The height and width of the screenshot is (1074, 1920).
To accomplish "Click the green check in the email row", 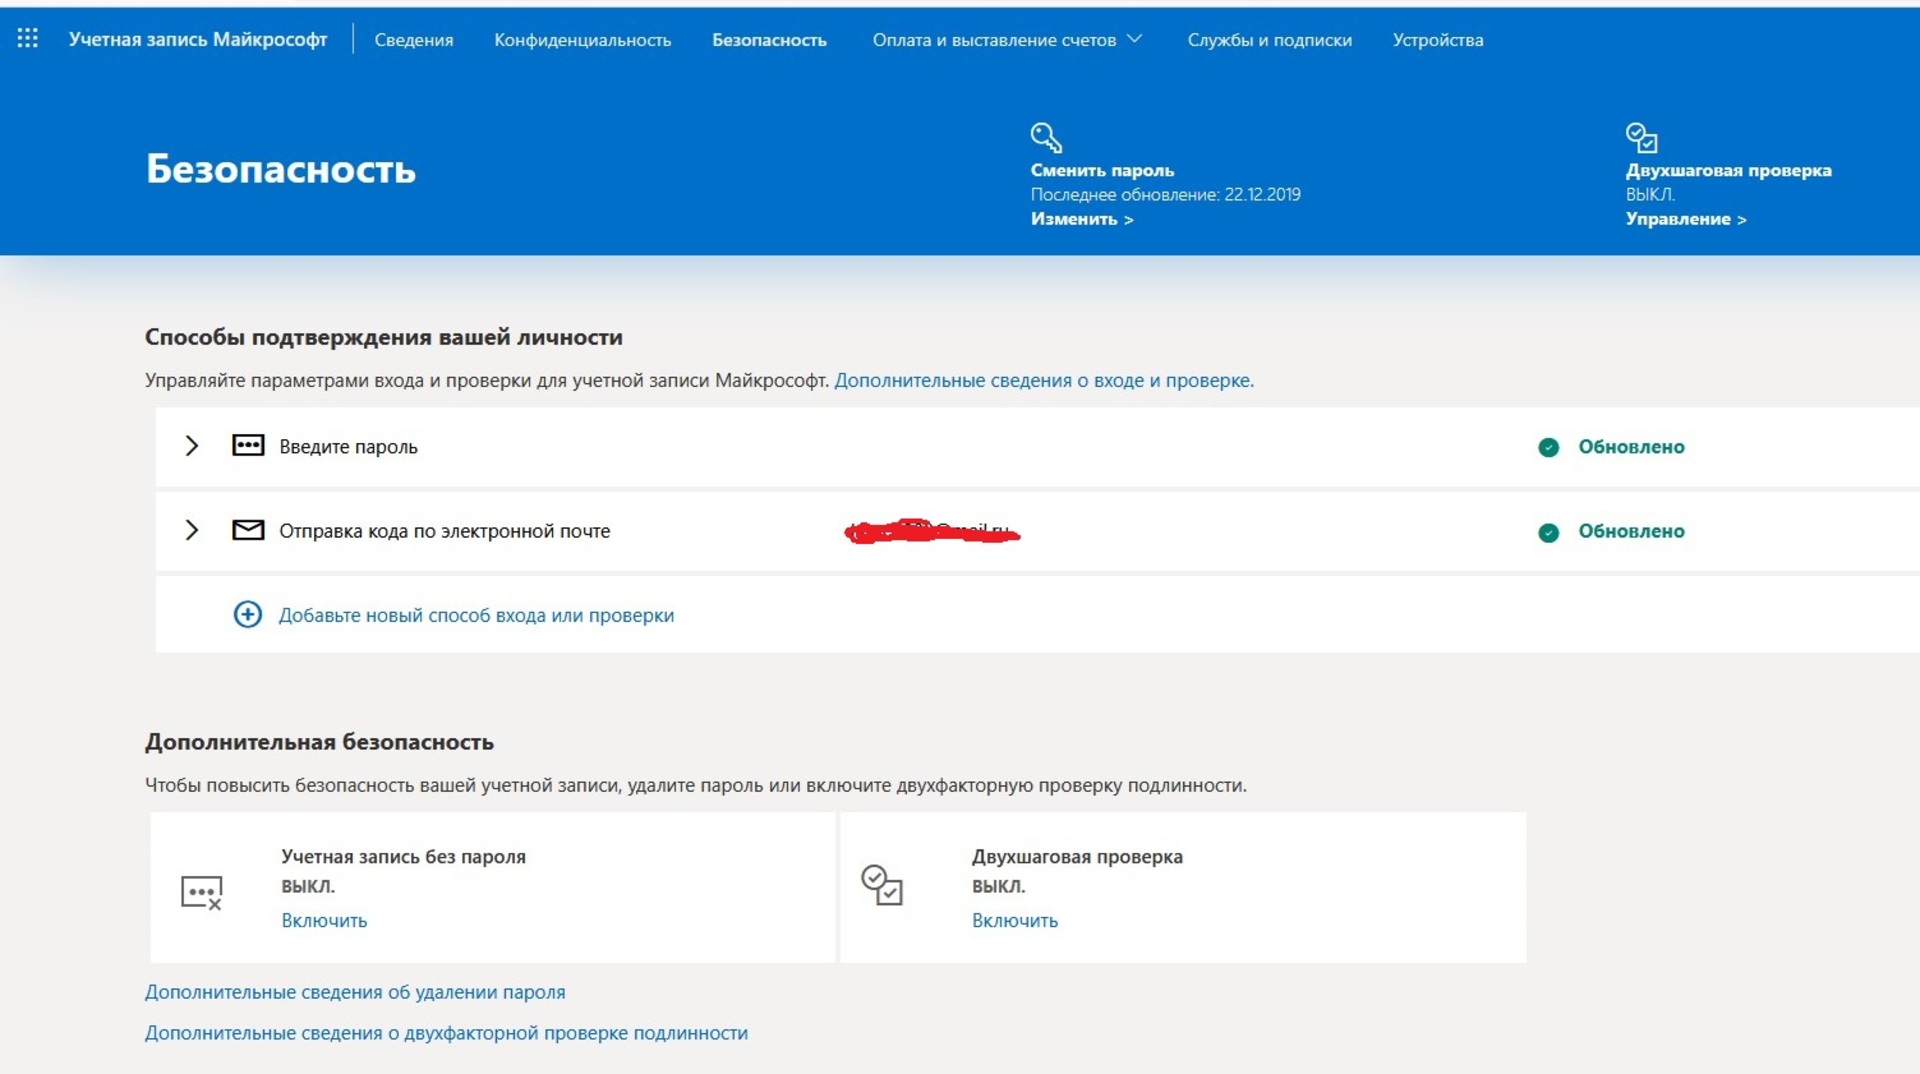I will click(1548, 532).
